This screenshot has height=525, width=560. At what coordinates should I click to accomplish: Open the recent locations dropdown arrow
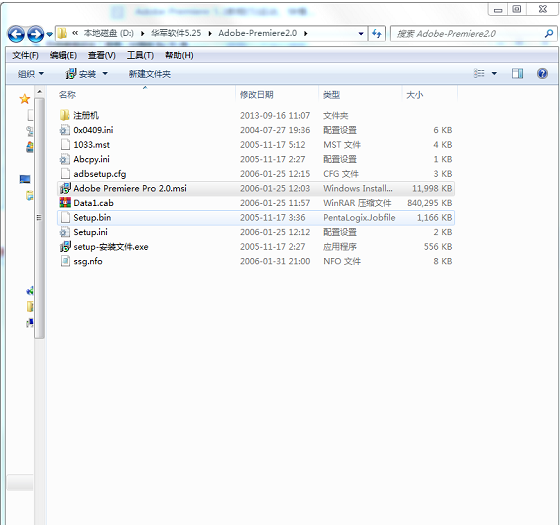[x=50, y=34]
